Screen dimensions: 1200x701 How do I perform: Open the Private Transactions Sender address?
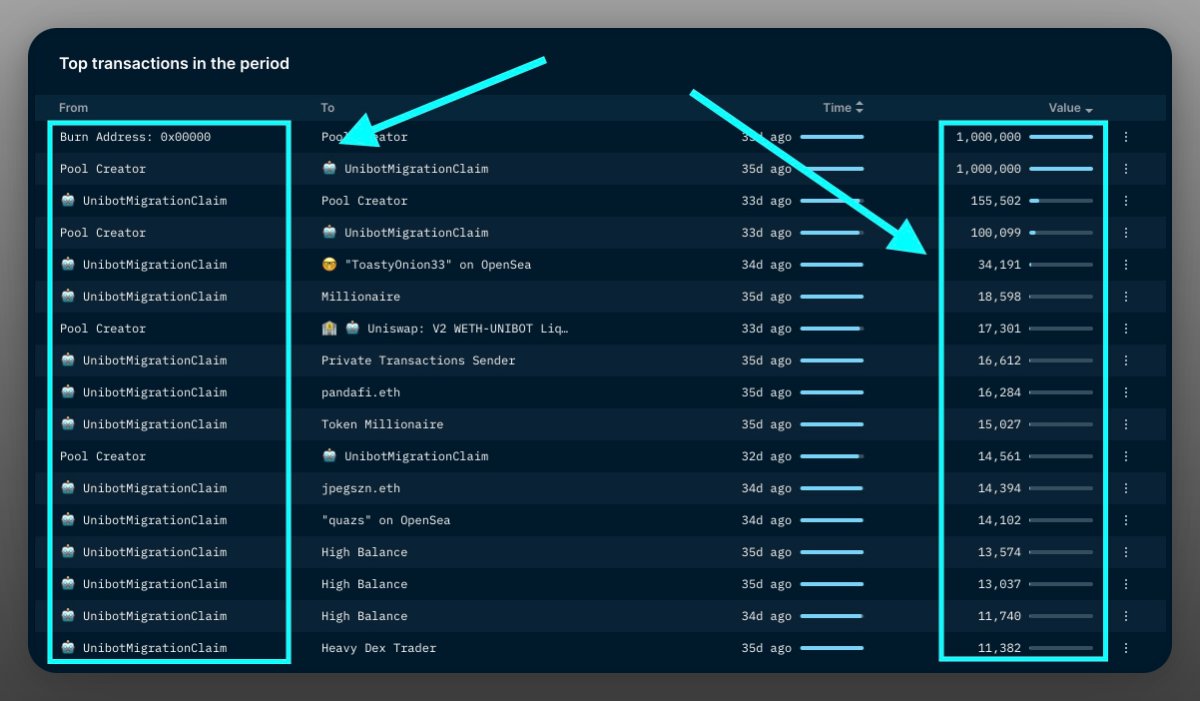[x=418, y=361]
